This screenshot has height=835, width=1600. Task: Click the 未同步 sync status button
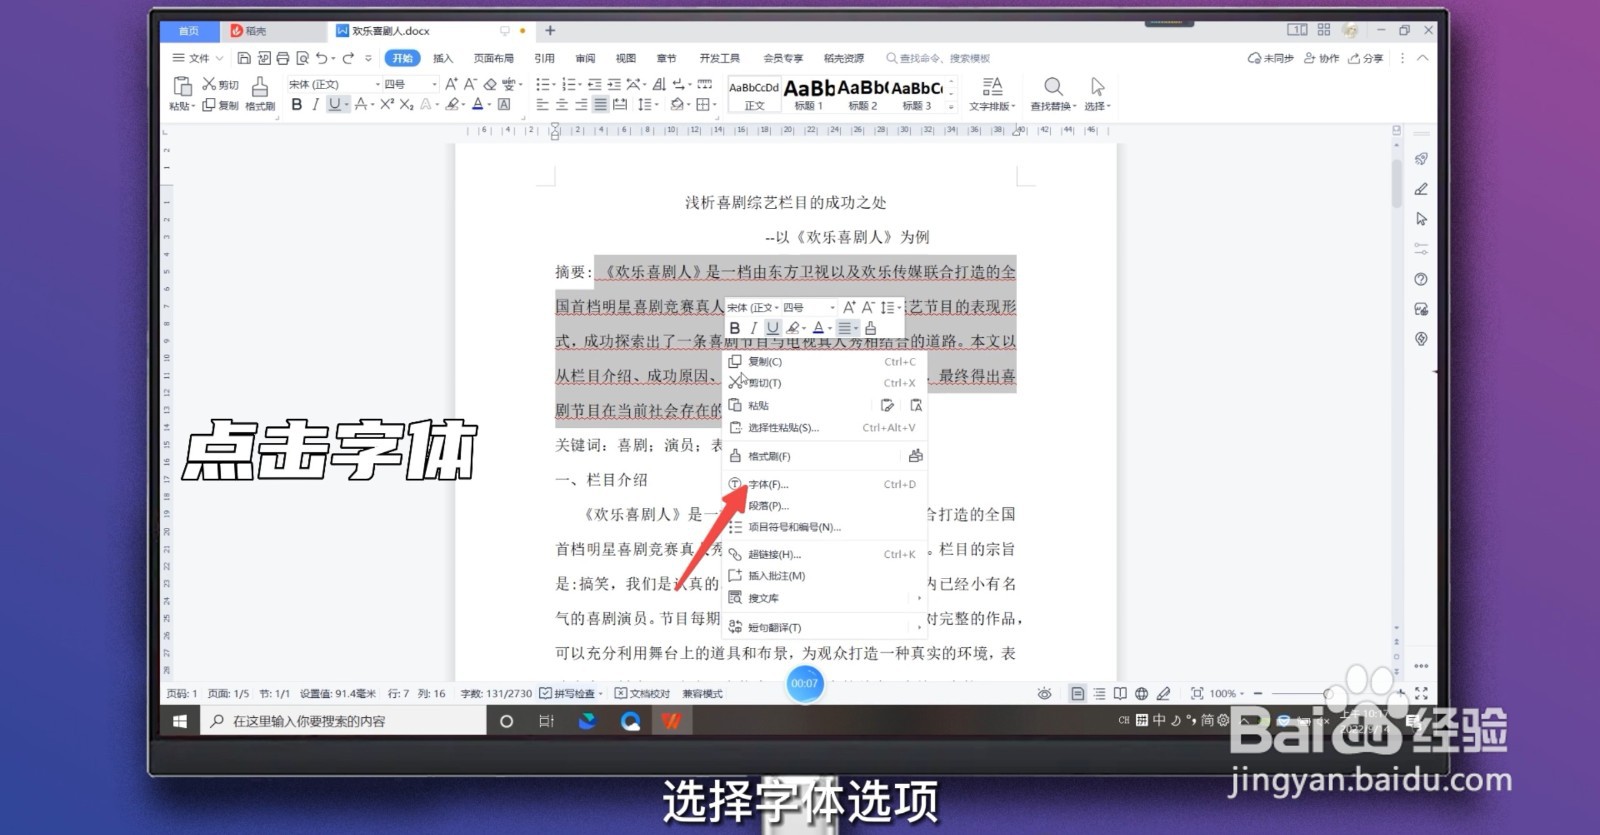[x=1270, y=58]
